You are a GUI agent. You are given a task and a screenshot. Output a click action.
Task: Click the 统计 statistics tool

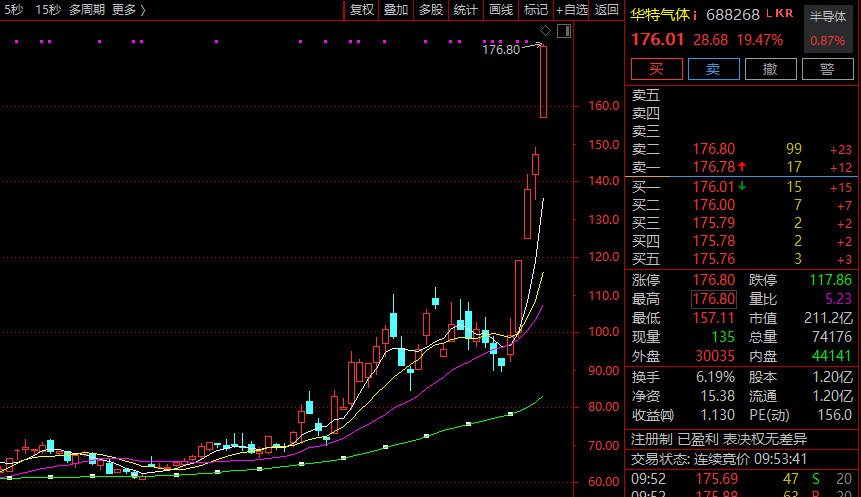point(465,10)
